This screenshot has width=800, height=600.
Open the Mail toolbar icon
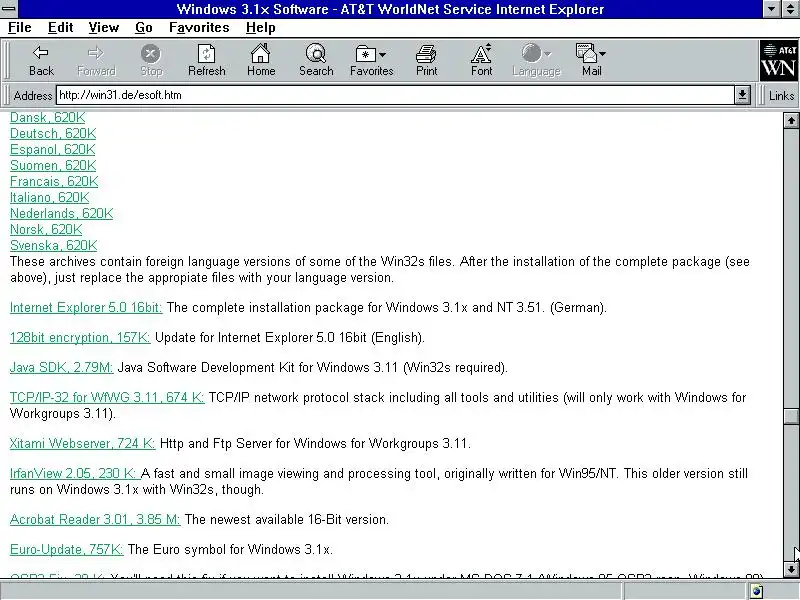[x=586, y=53]
